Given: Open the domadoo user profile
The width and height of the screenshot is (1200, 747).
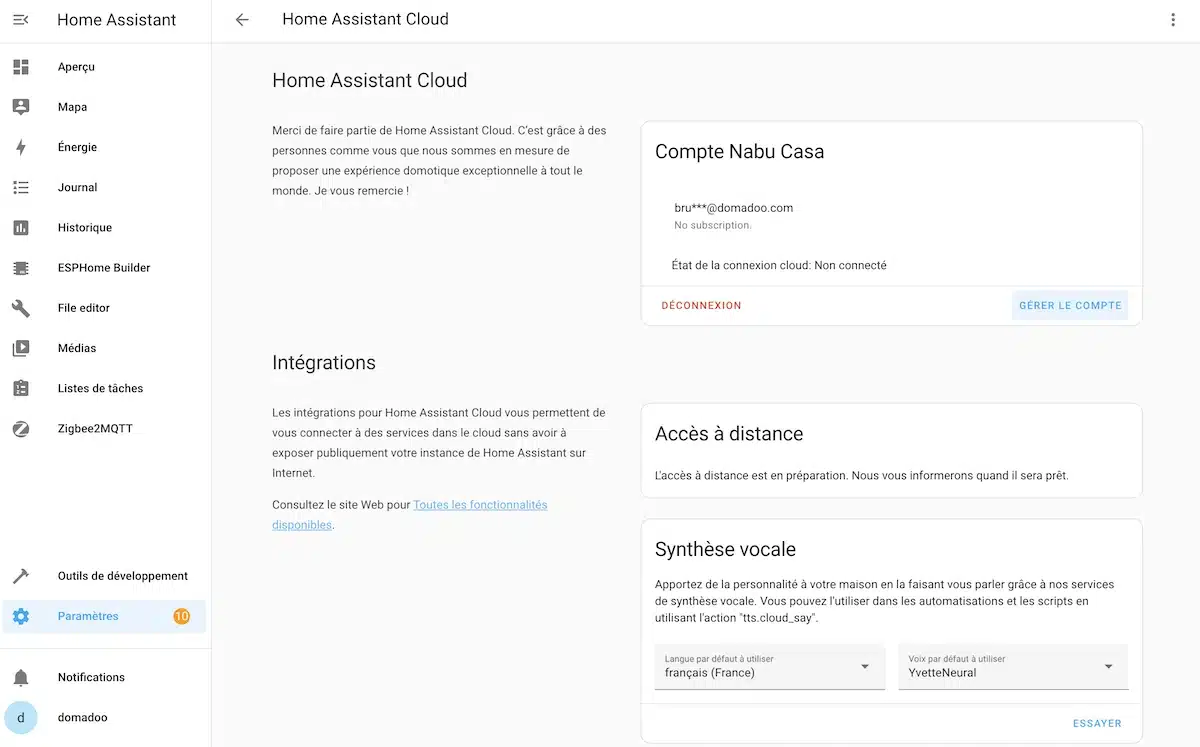Looking at the screenshot, I should coord(105,717).
